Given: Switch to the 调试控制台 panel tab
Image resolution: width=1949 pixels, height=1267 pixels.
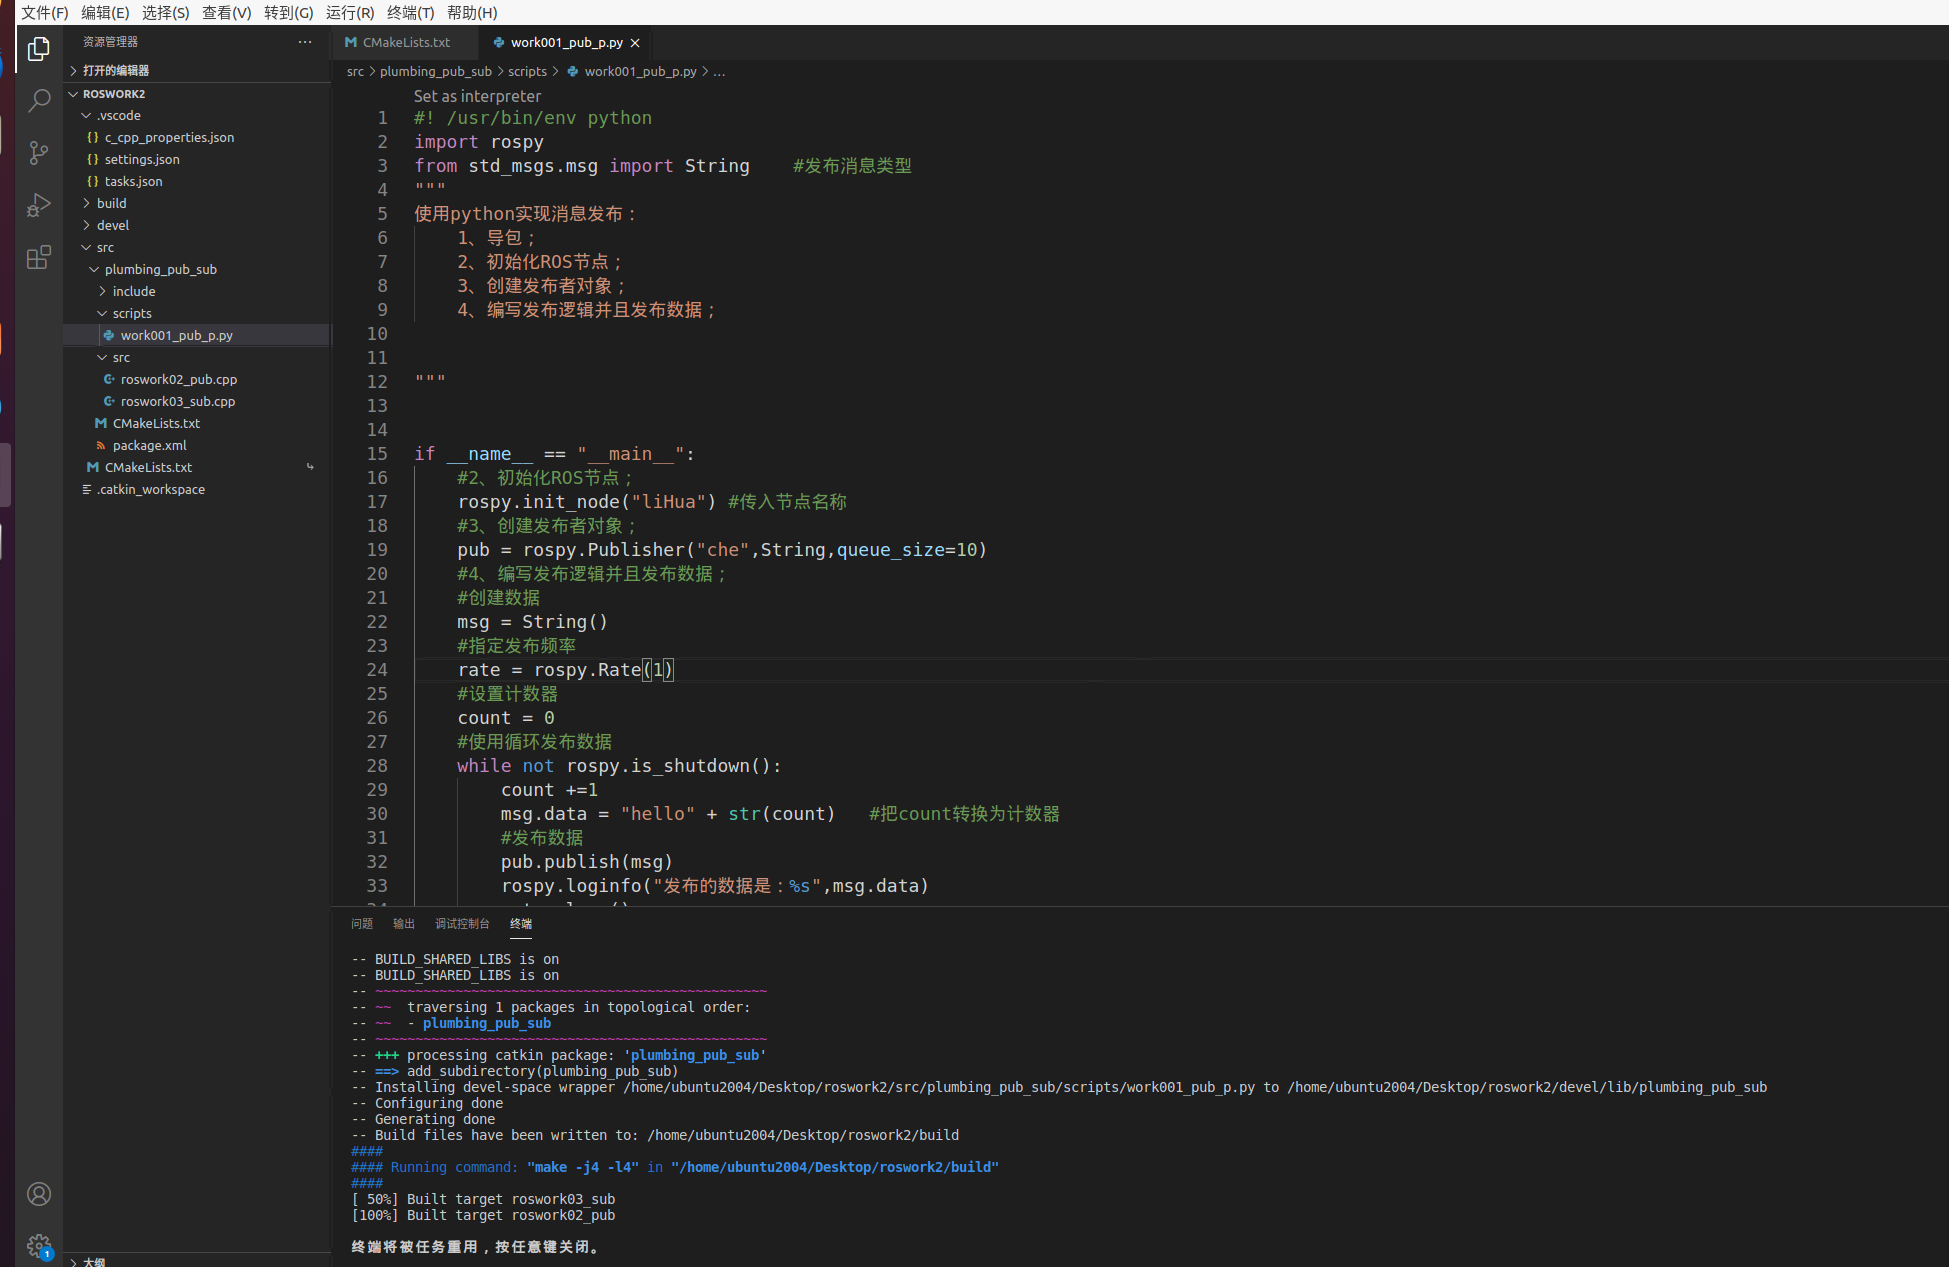Looking at the screenshot, I should [x=462, y=924].
